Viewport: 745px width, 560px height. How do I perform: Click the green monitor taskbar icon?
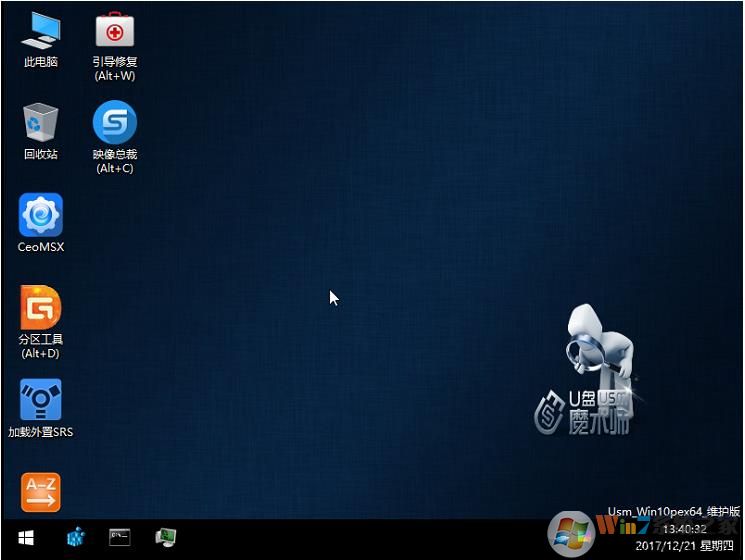click(166, 538)
